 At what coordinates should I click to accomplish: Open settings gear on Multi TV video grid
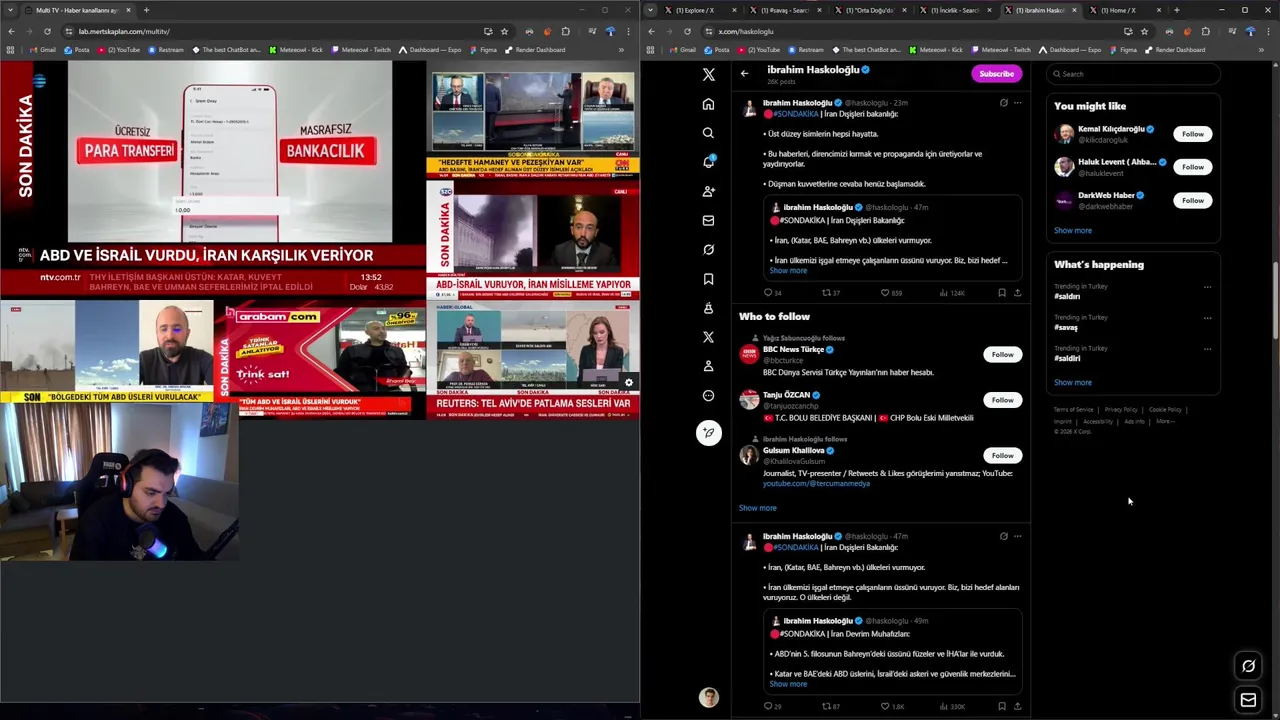click(x=628, y=382)
